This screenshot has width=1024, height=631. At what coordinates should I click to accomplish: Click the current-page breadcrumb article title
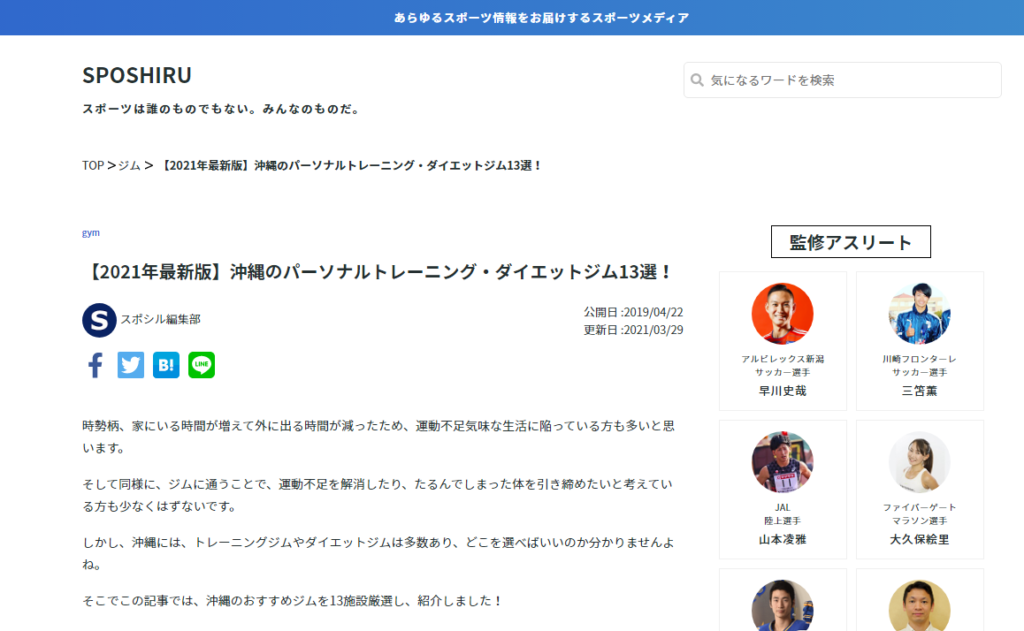coord(351,165)
